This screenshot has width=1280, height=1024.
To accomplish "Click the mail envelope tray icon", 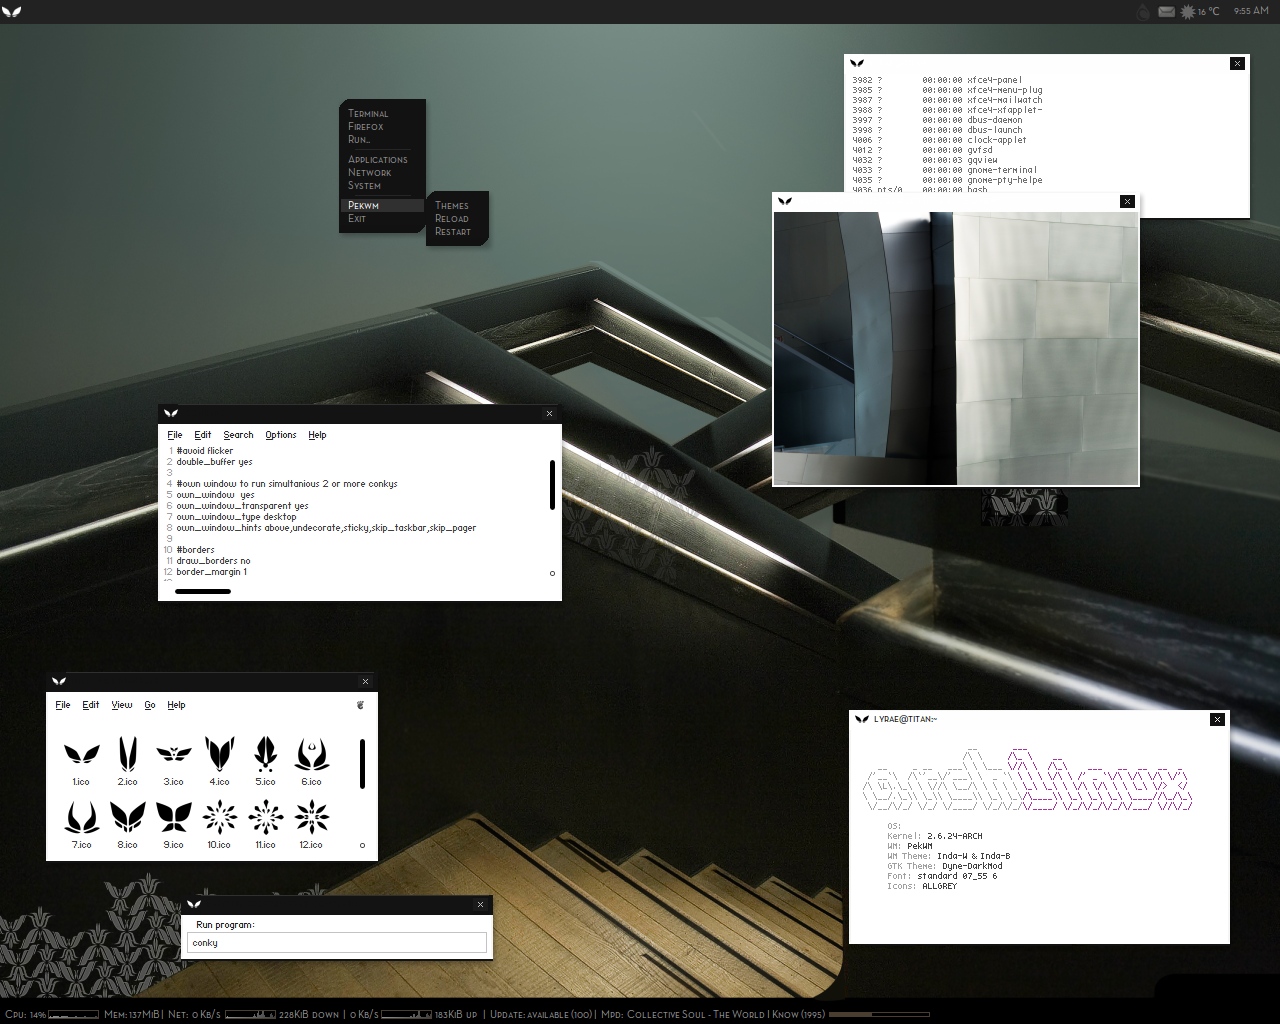I will (x=1166, y=12).
